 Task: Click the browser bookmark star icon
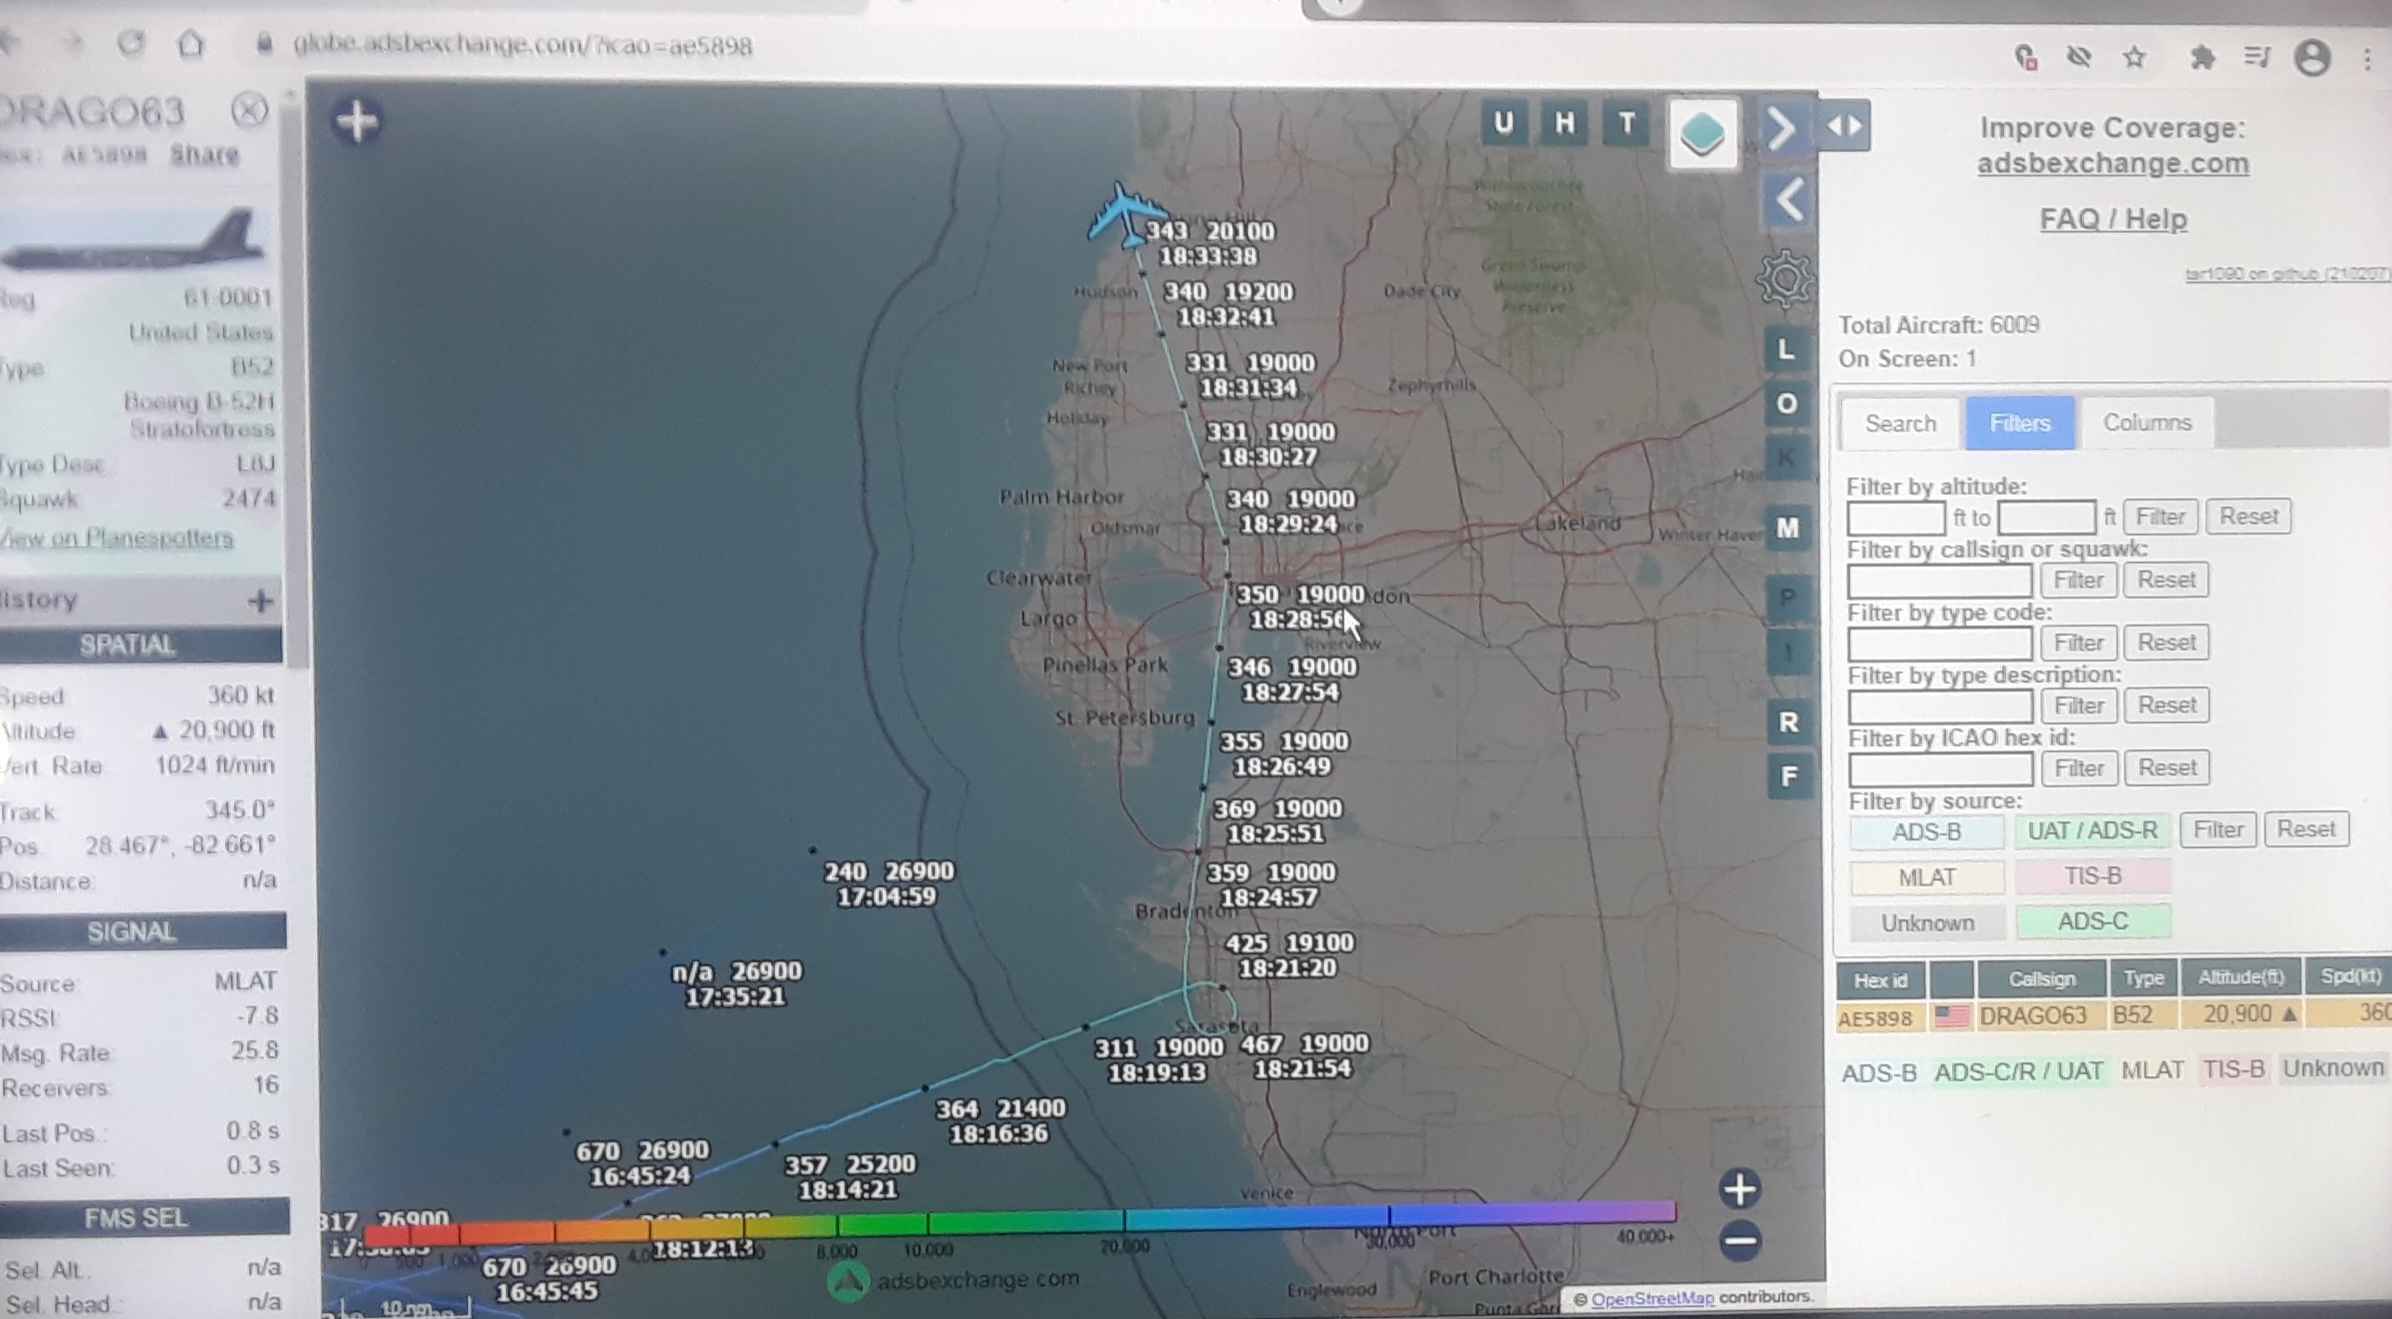2134,57
